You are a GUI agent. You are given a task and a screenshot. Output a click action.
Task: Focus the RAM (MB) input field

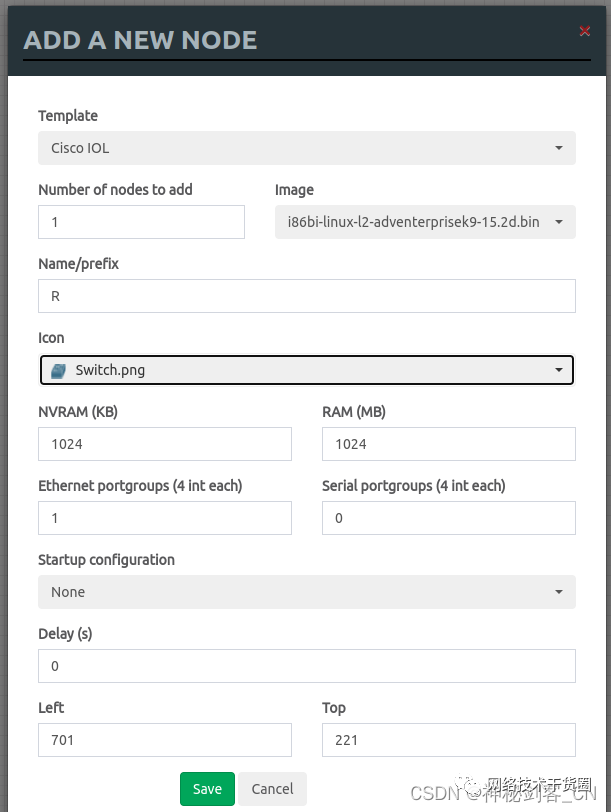(x=448, y=444)
